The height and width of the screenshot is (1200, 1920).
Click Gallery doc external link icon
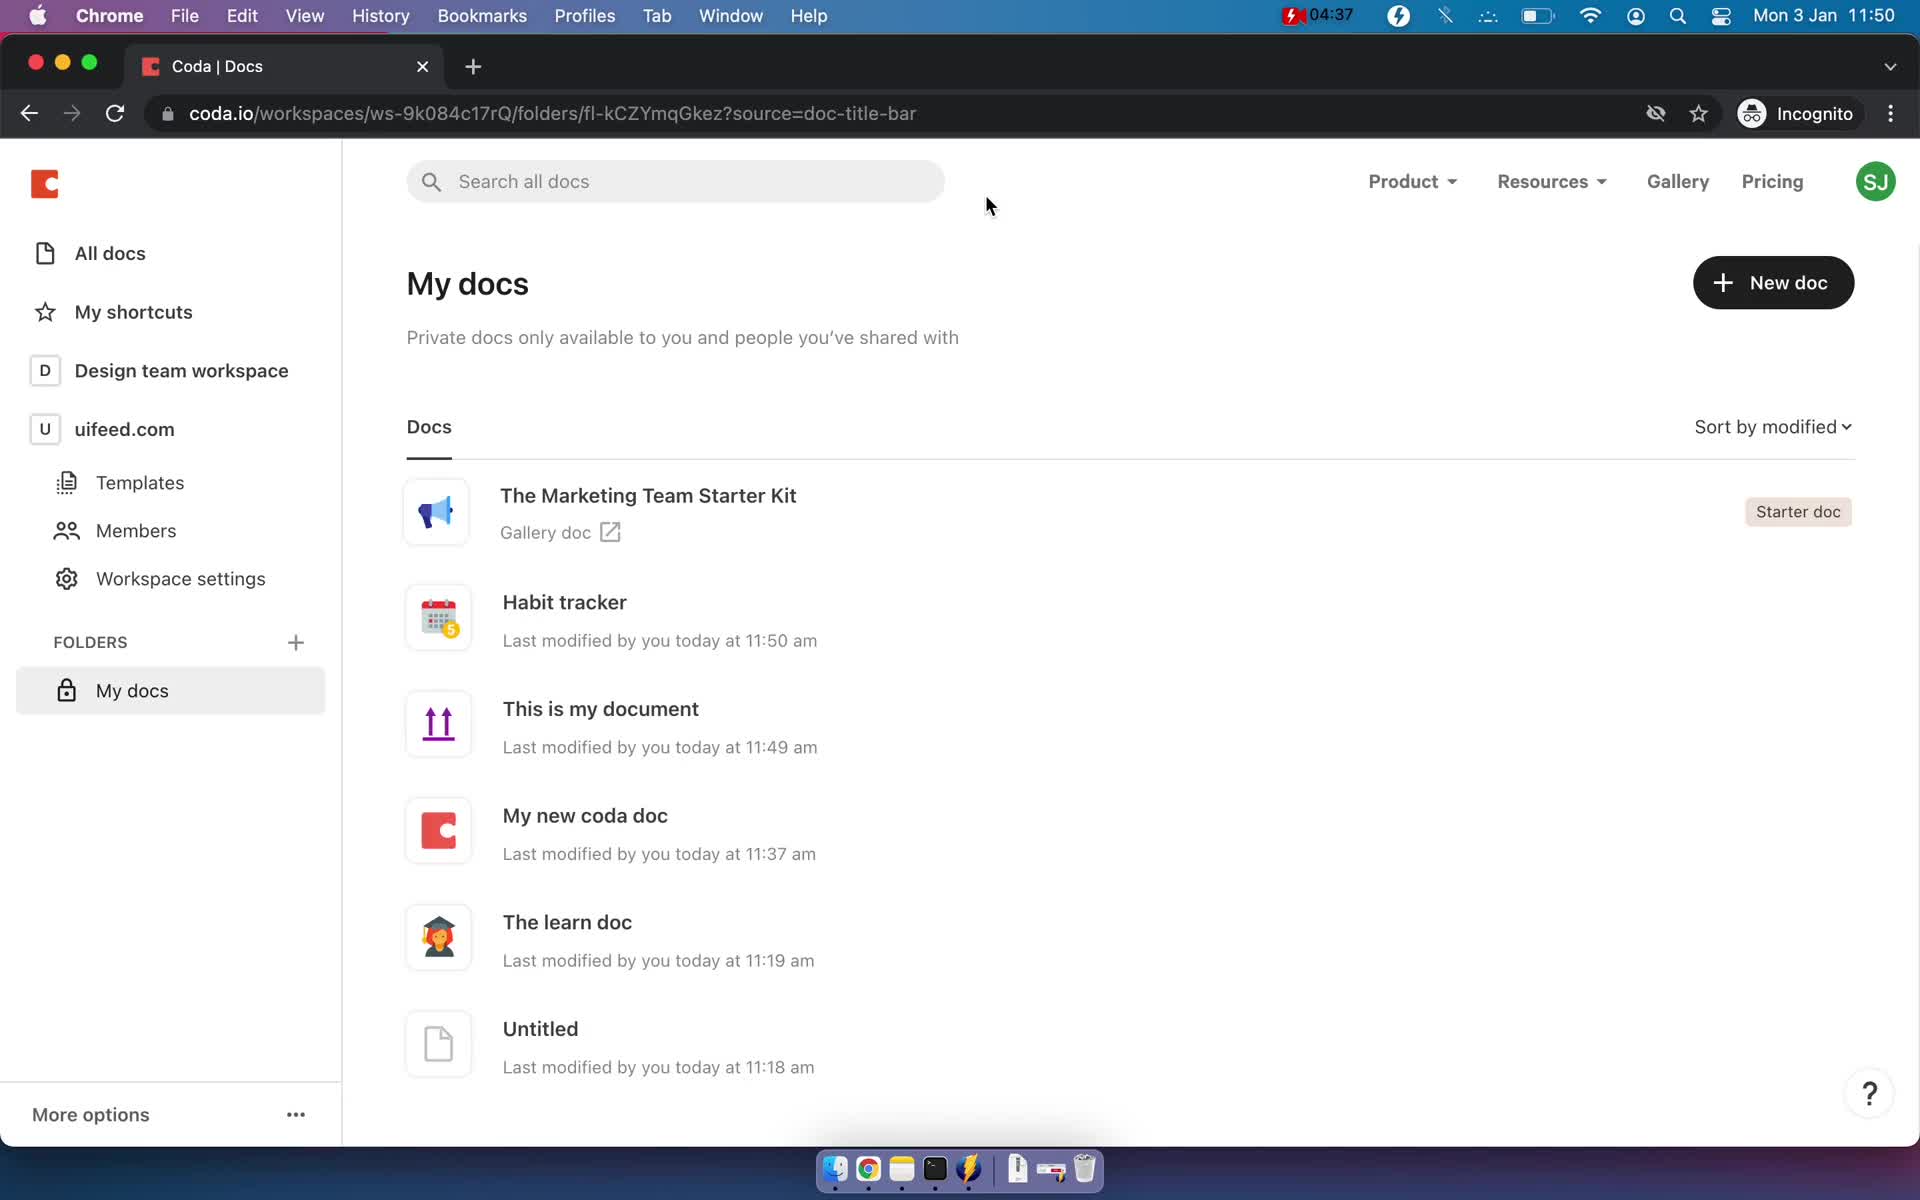pos(610,533)
